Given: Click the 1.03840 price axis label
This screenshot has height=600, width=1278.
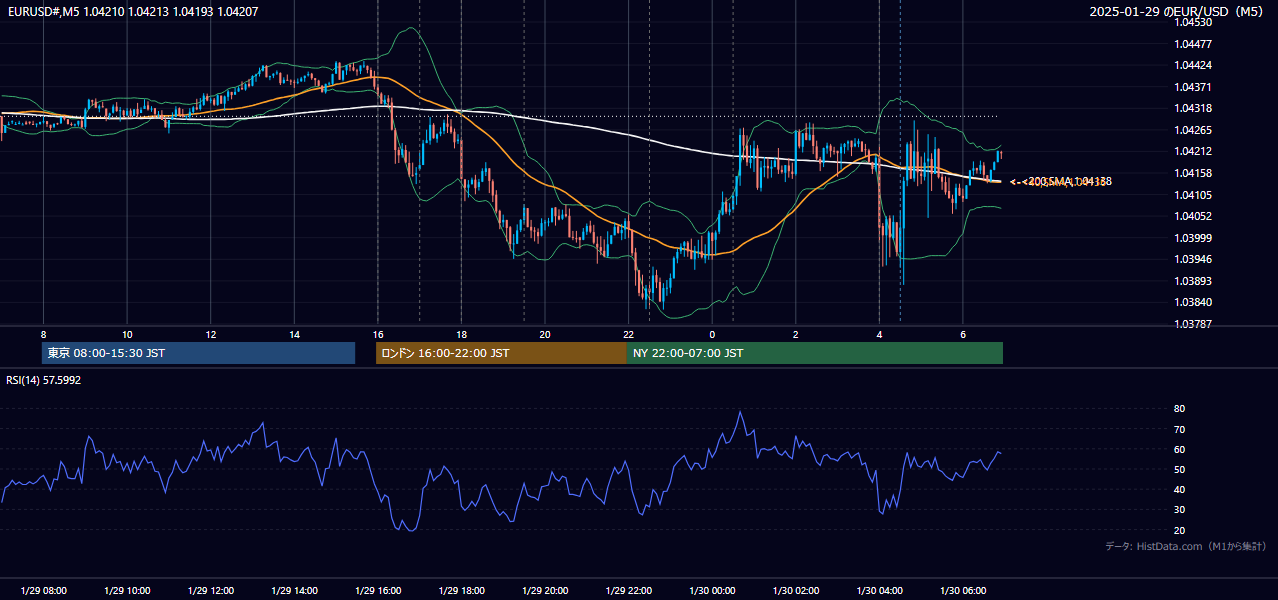Looking at the screenshot, I should coord(1194,302).
